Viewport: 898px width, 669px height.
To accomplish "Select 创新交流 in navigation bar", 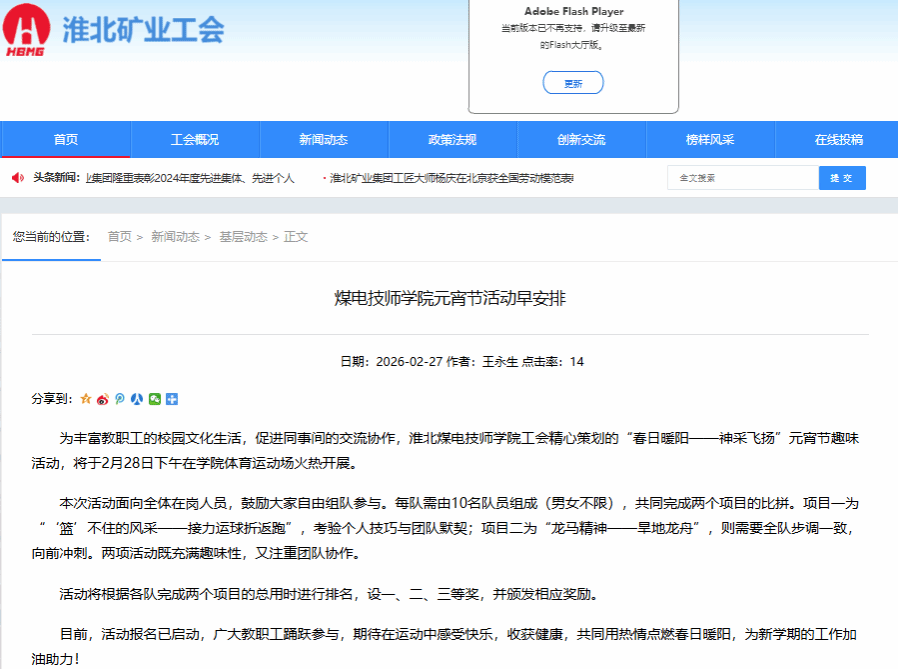I will point(581,140).
